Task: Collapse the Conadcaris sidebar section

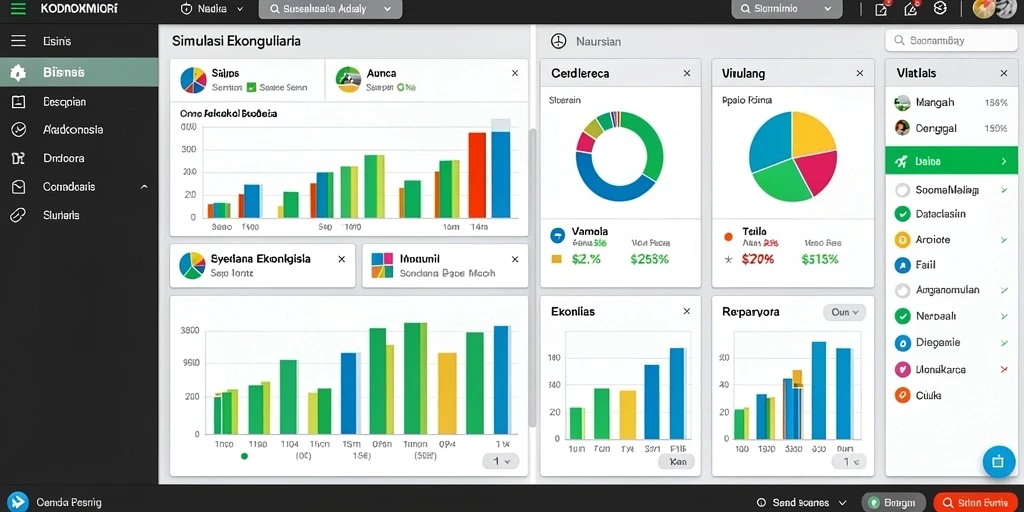Action: point(144,187)
